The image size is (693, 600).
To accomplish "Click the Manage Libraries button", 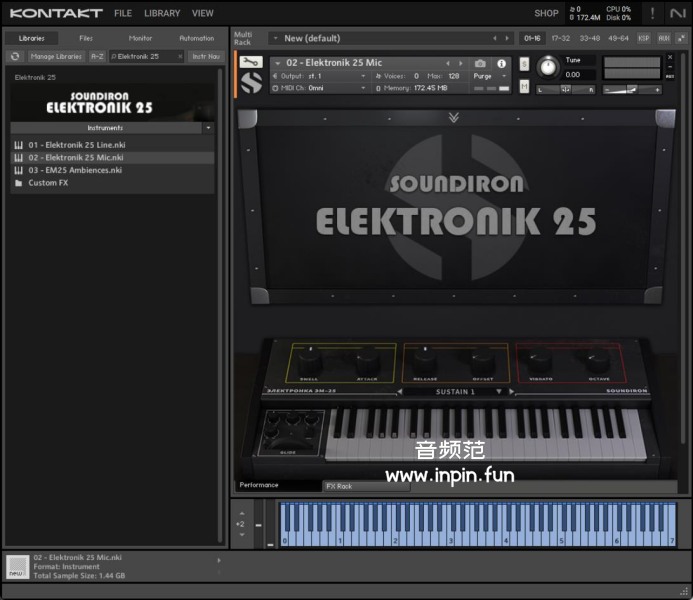I will click(x=56, y=57).
